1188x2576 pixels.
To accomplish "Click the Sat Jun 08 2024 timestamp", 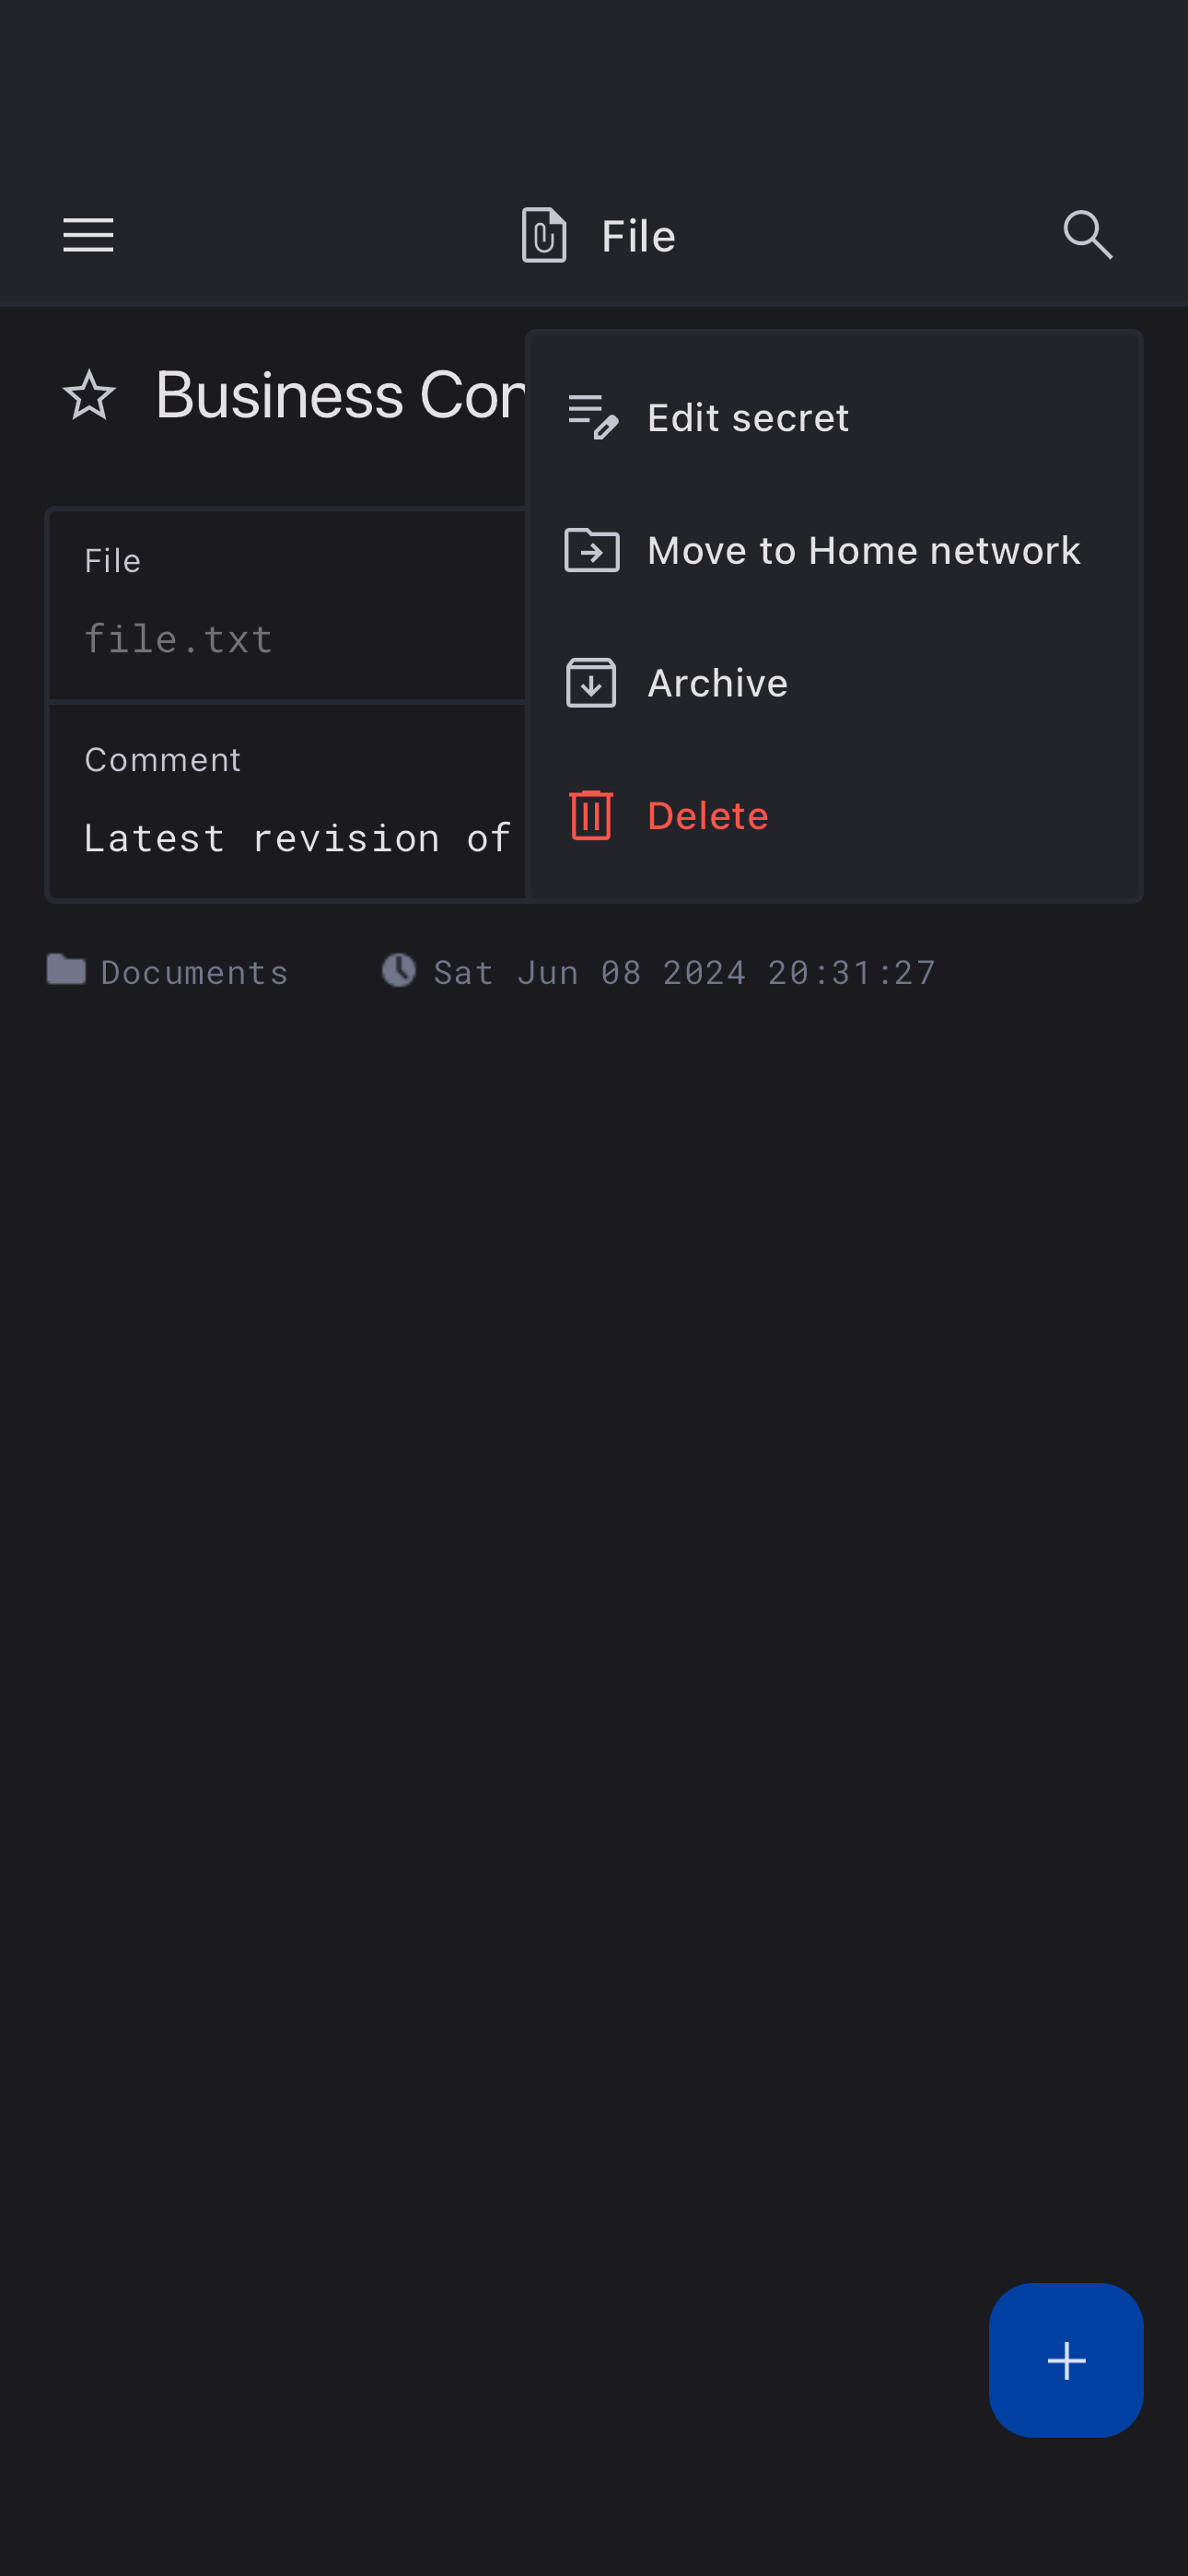I will [x=684, y=972].
